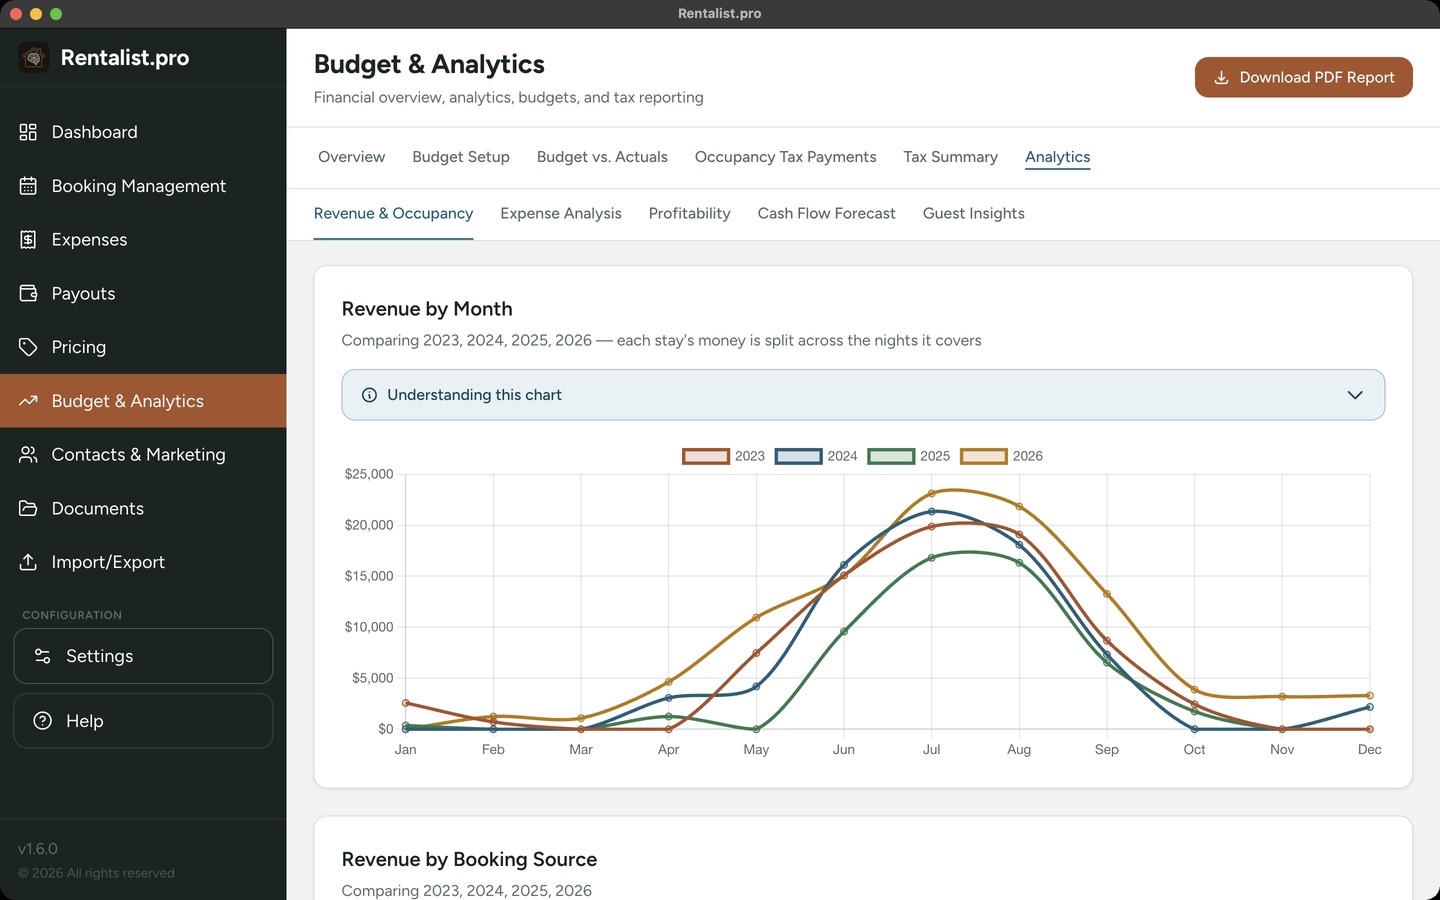This screenshot has width=1440, height=900.
Task: Click the July 2025 data point on green line
Action: click(x=931, y=558)
